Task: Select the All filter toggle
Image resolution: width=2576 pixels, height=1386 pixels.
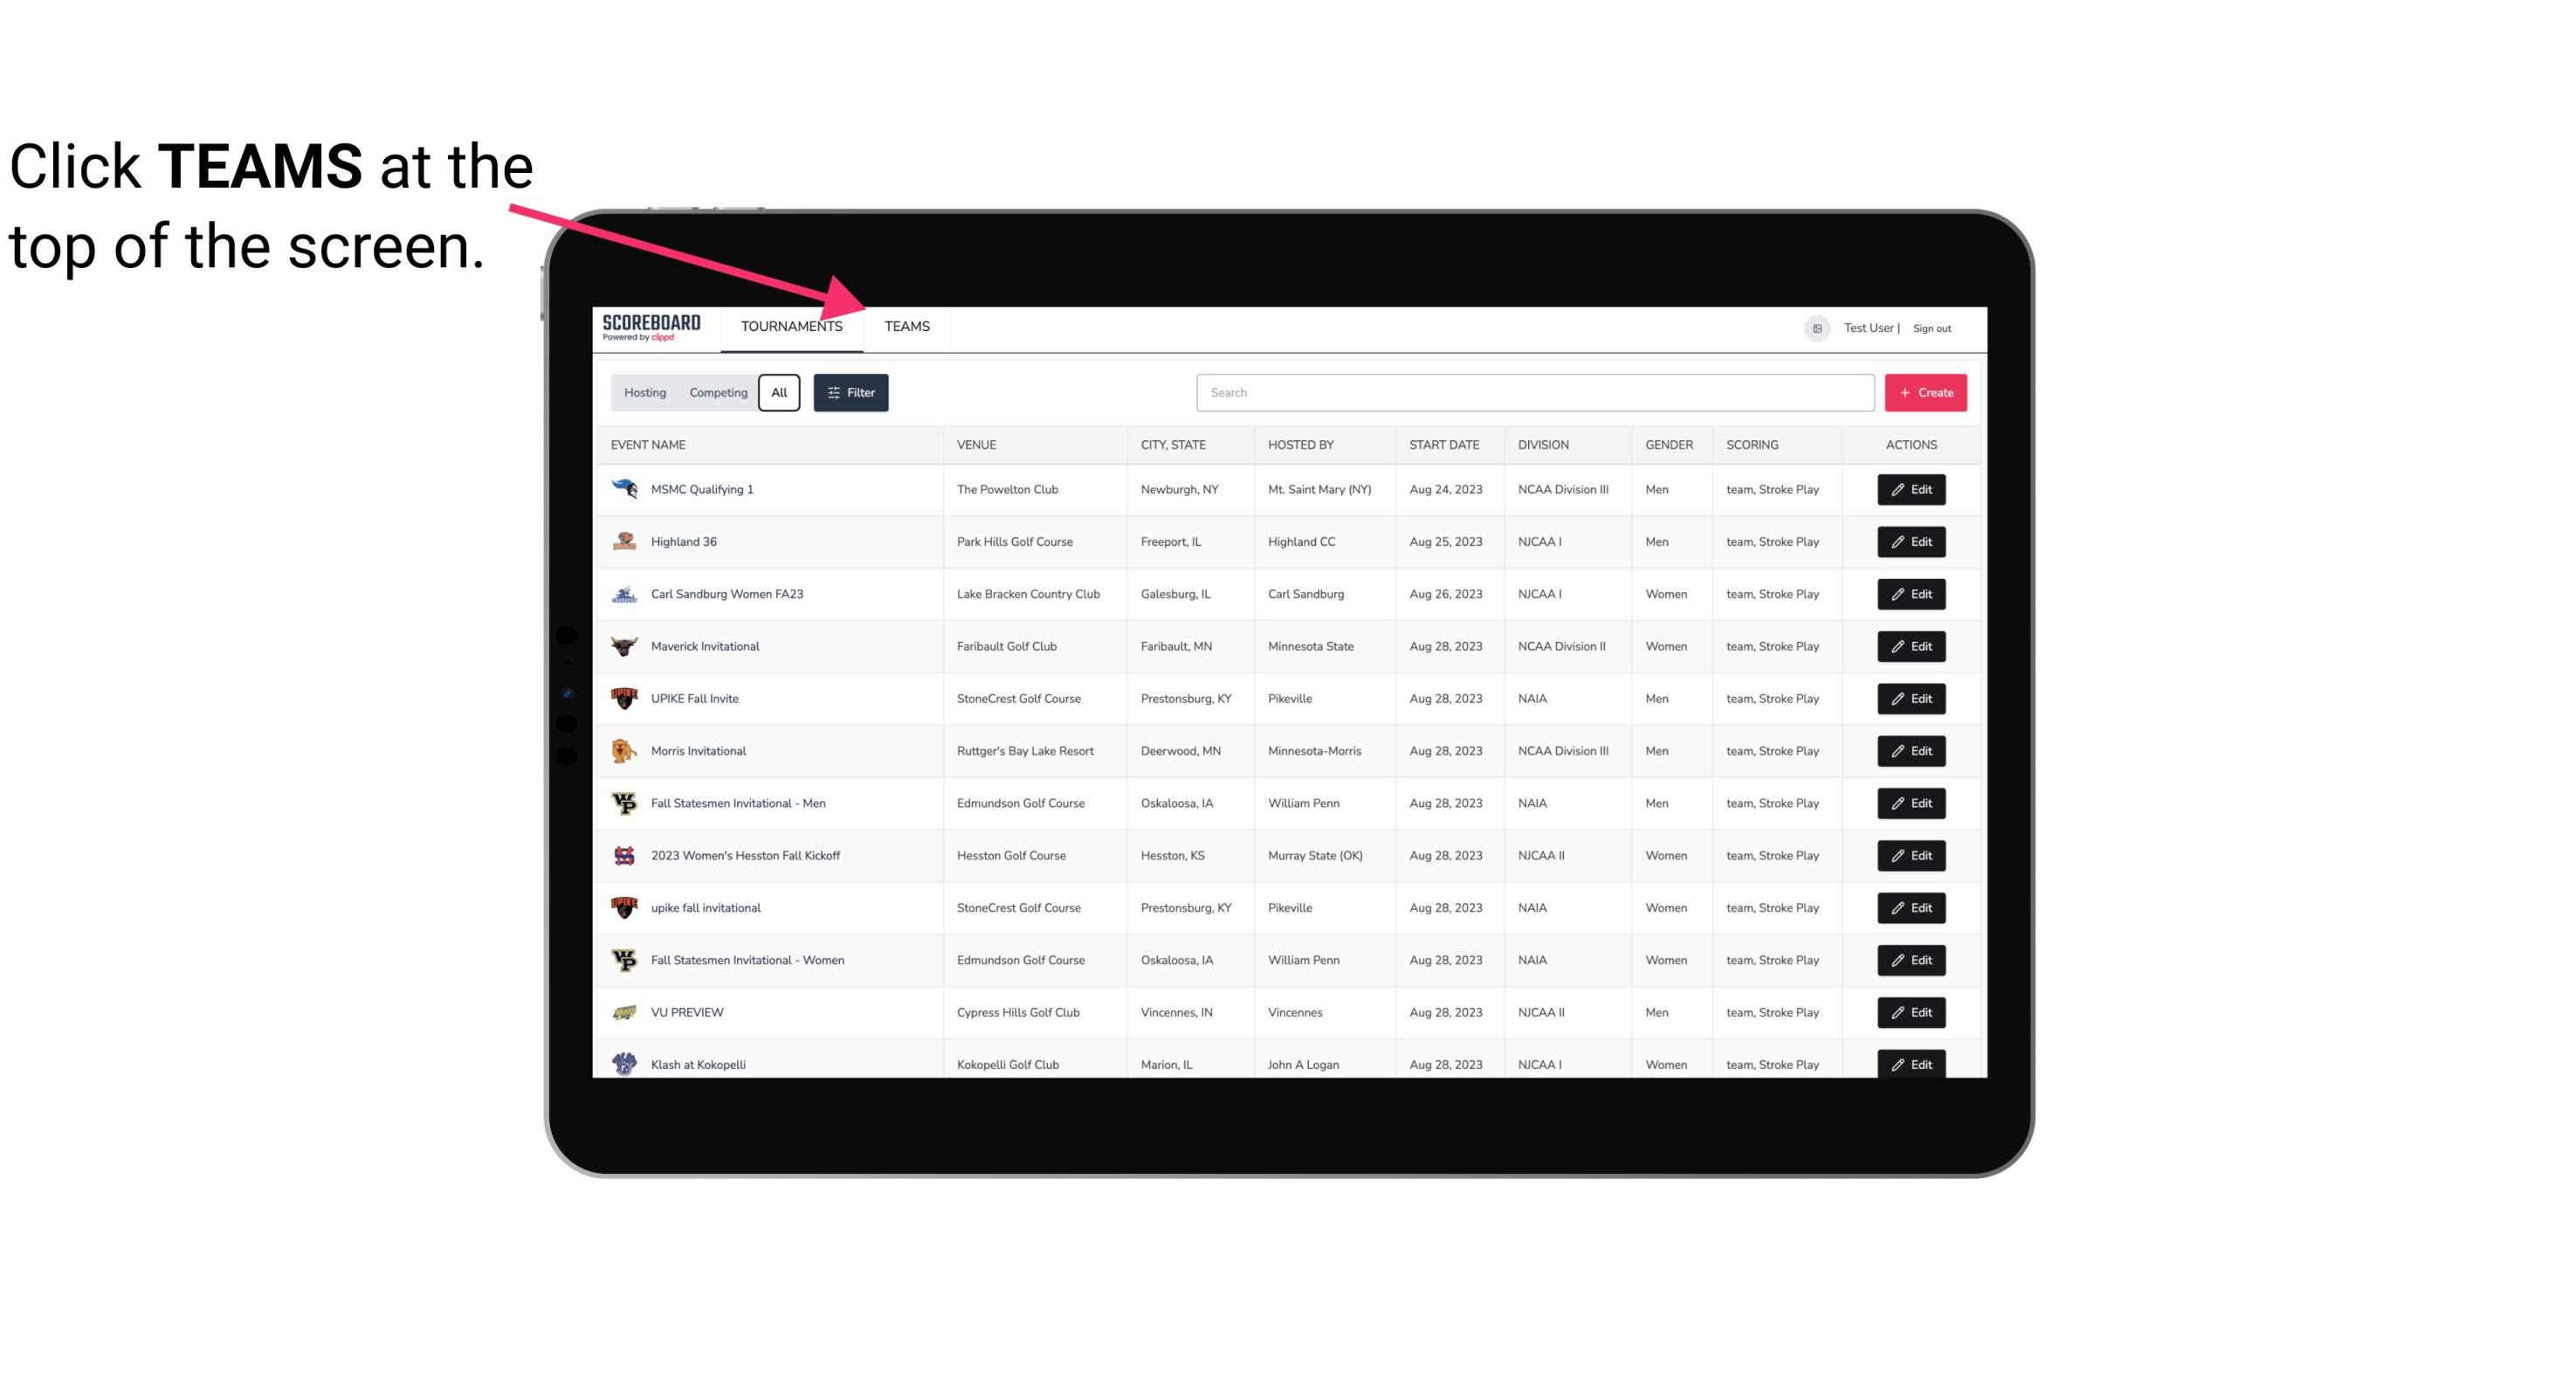Action: click(x=780, y=393)
